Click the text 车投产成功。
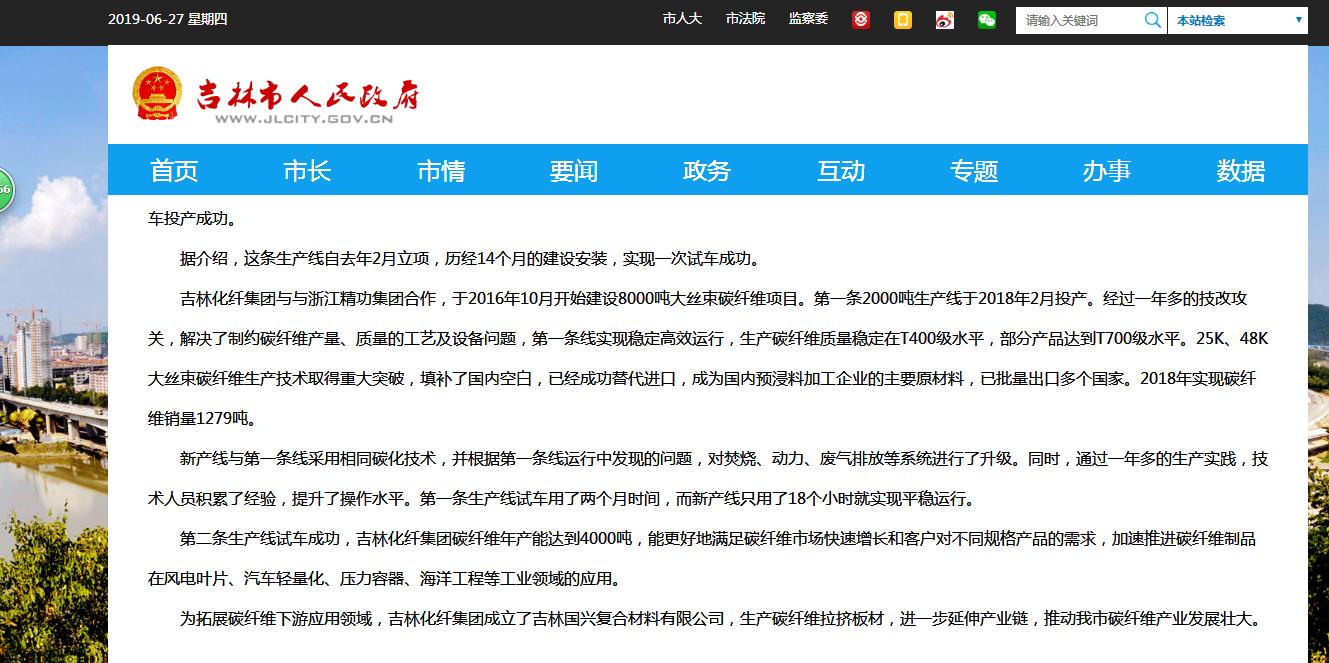 pyautogui.click(x=193, y=219)
